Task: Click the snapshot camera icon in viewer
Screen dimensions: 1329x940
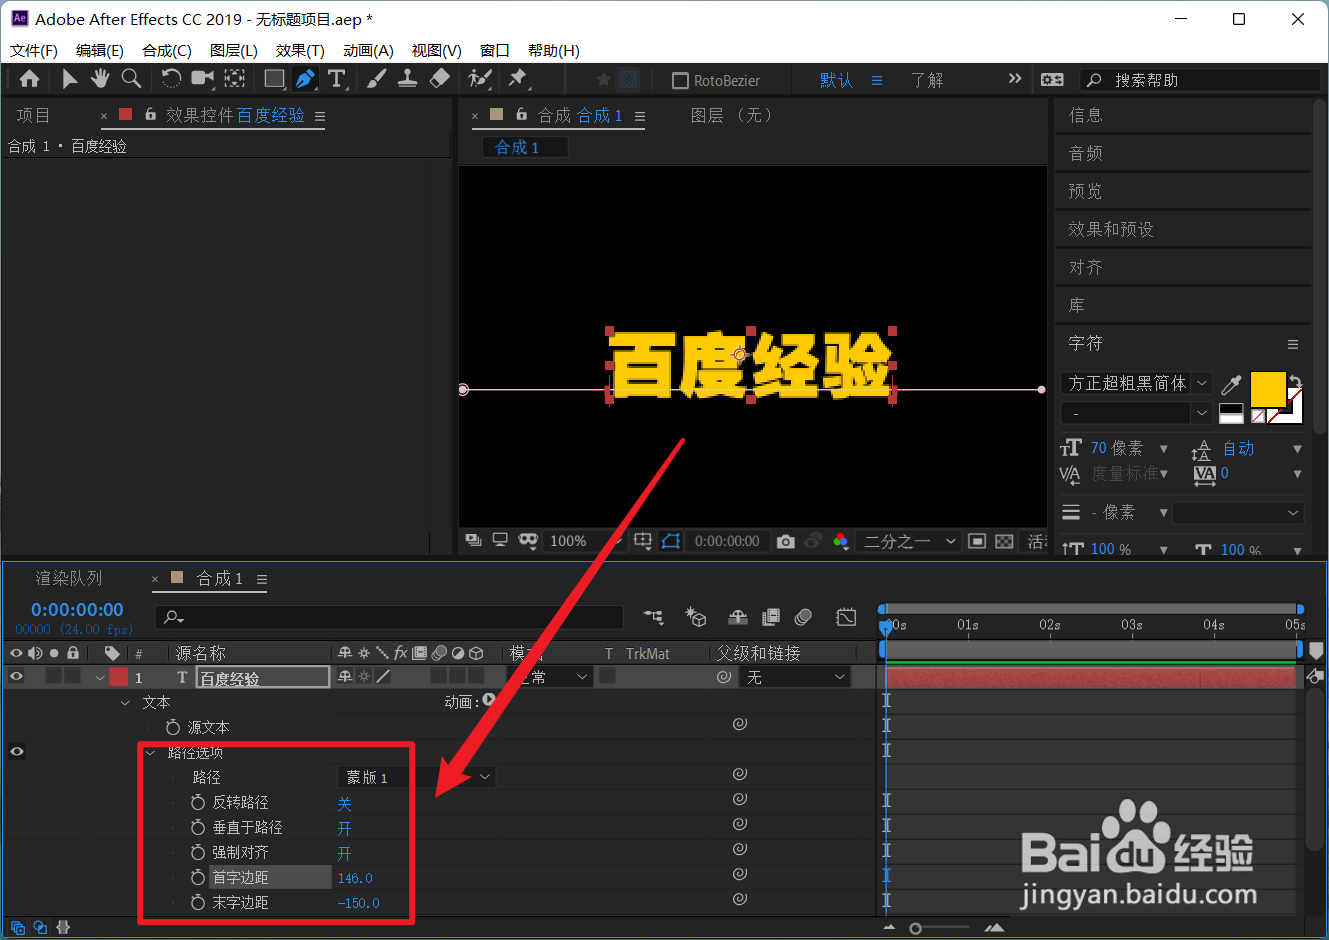Action: click(x=786, y=541)
